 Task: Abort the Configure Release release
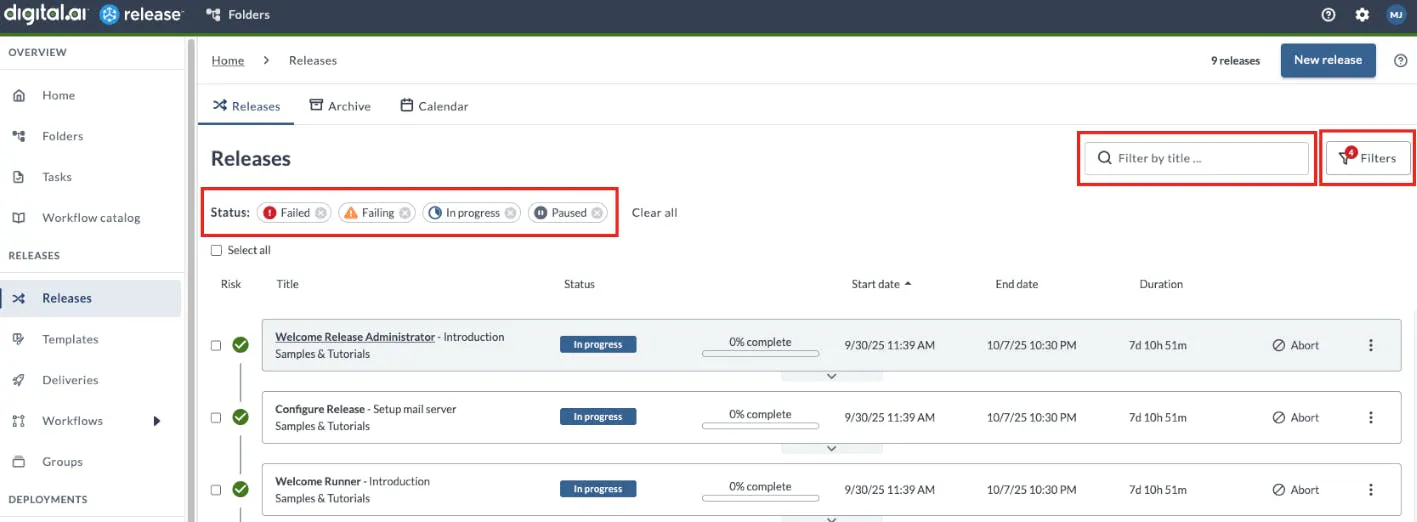tap(1296, 417)
